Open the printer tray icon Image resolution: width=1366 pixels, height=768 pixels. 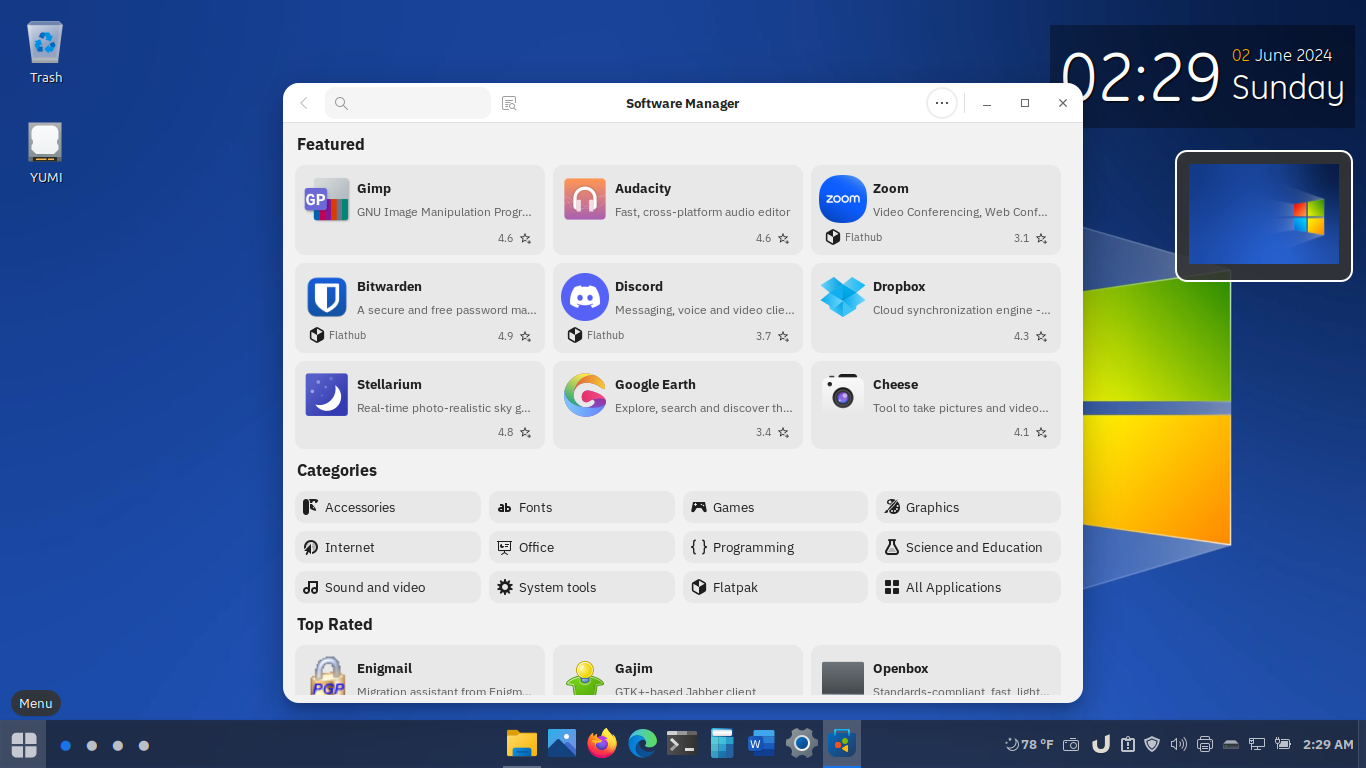click(1205, 744)
